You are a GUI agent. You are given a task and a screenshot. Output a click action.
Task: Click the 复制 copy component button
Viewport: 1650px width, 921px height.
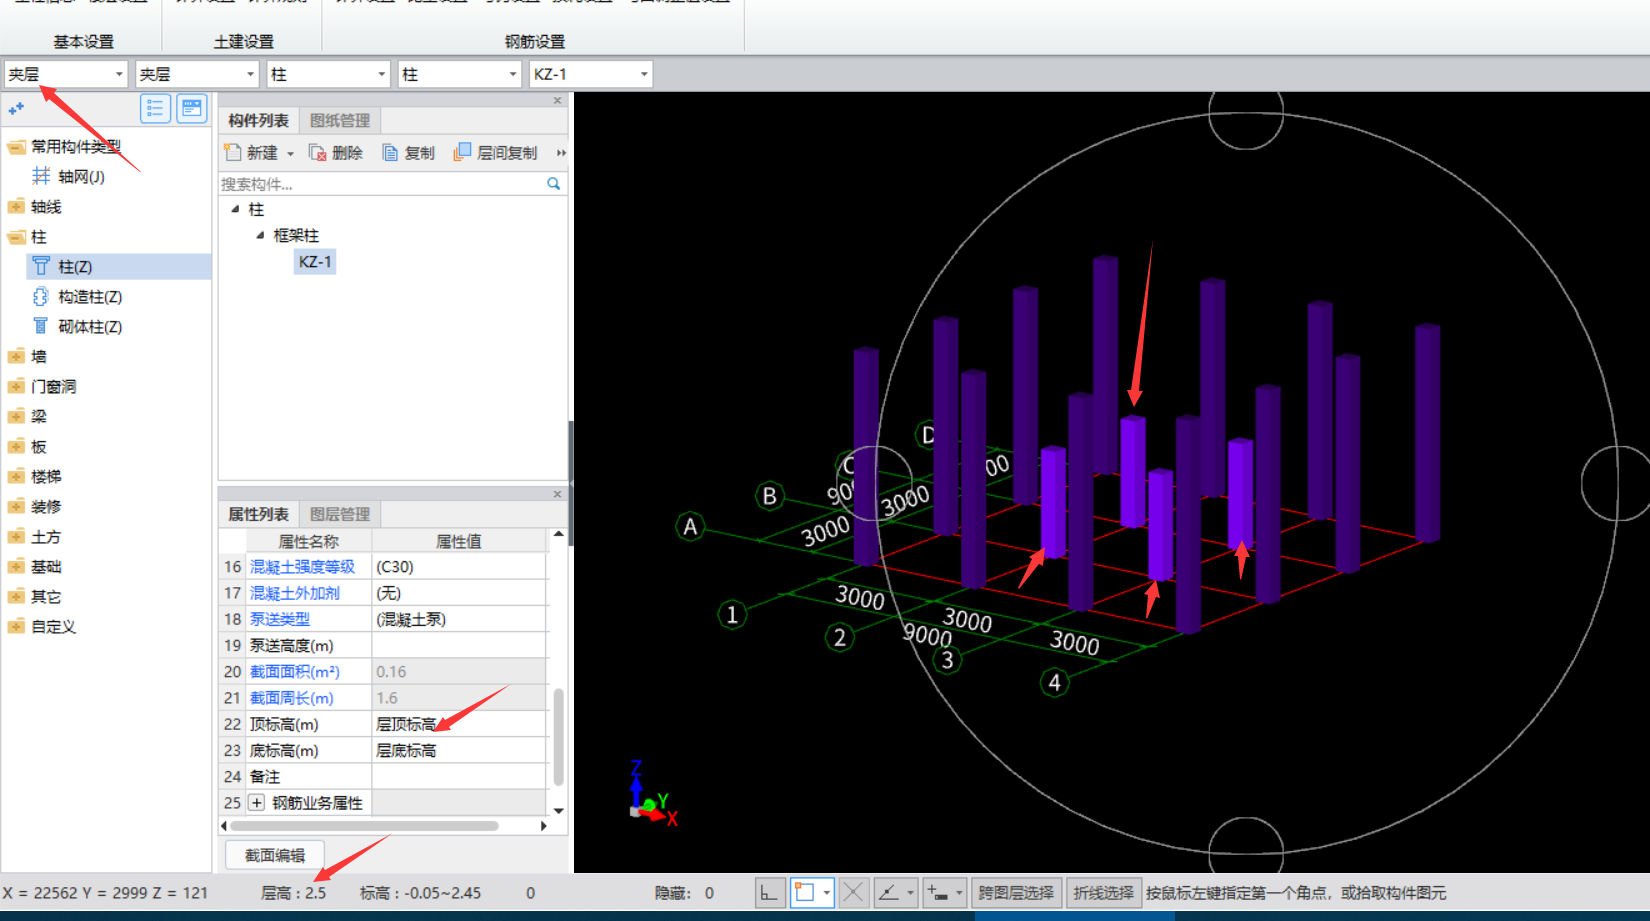coord(409,152)
